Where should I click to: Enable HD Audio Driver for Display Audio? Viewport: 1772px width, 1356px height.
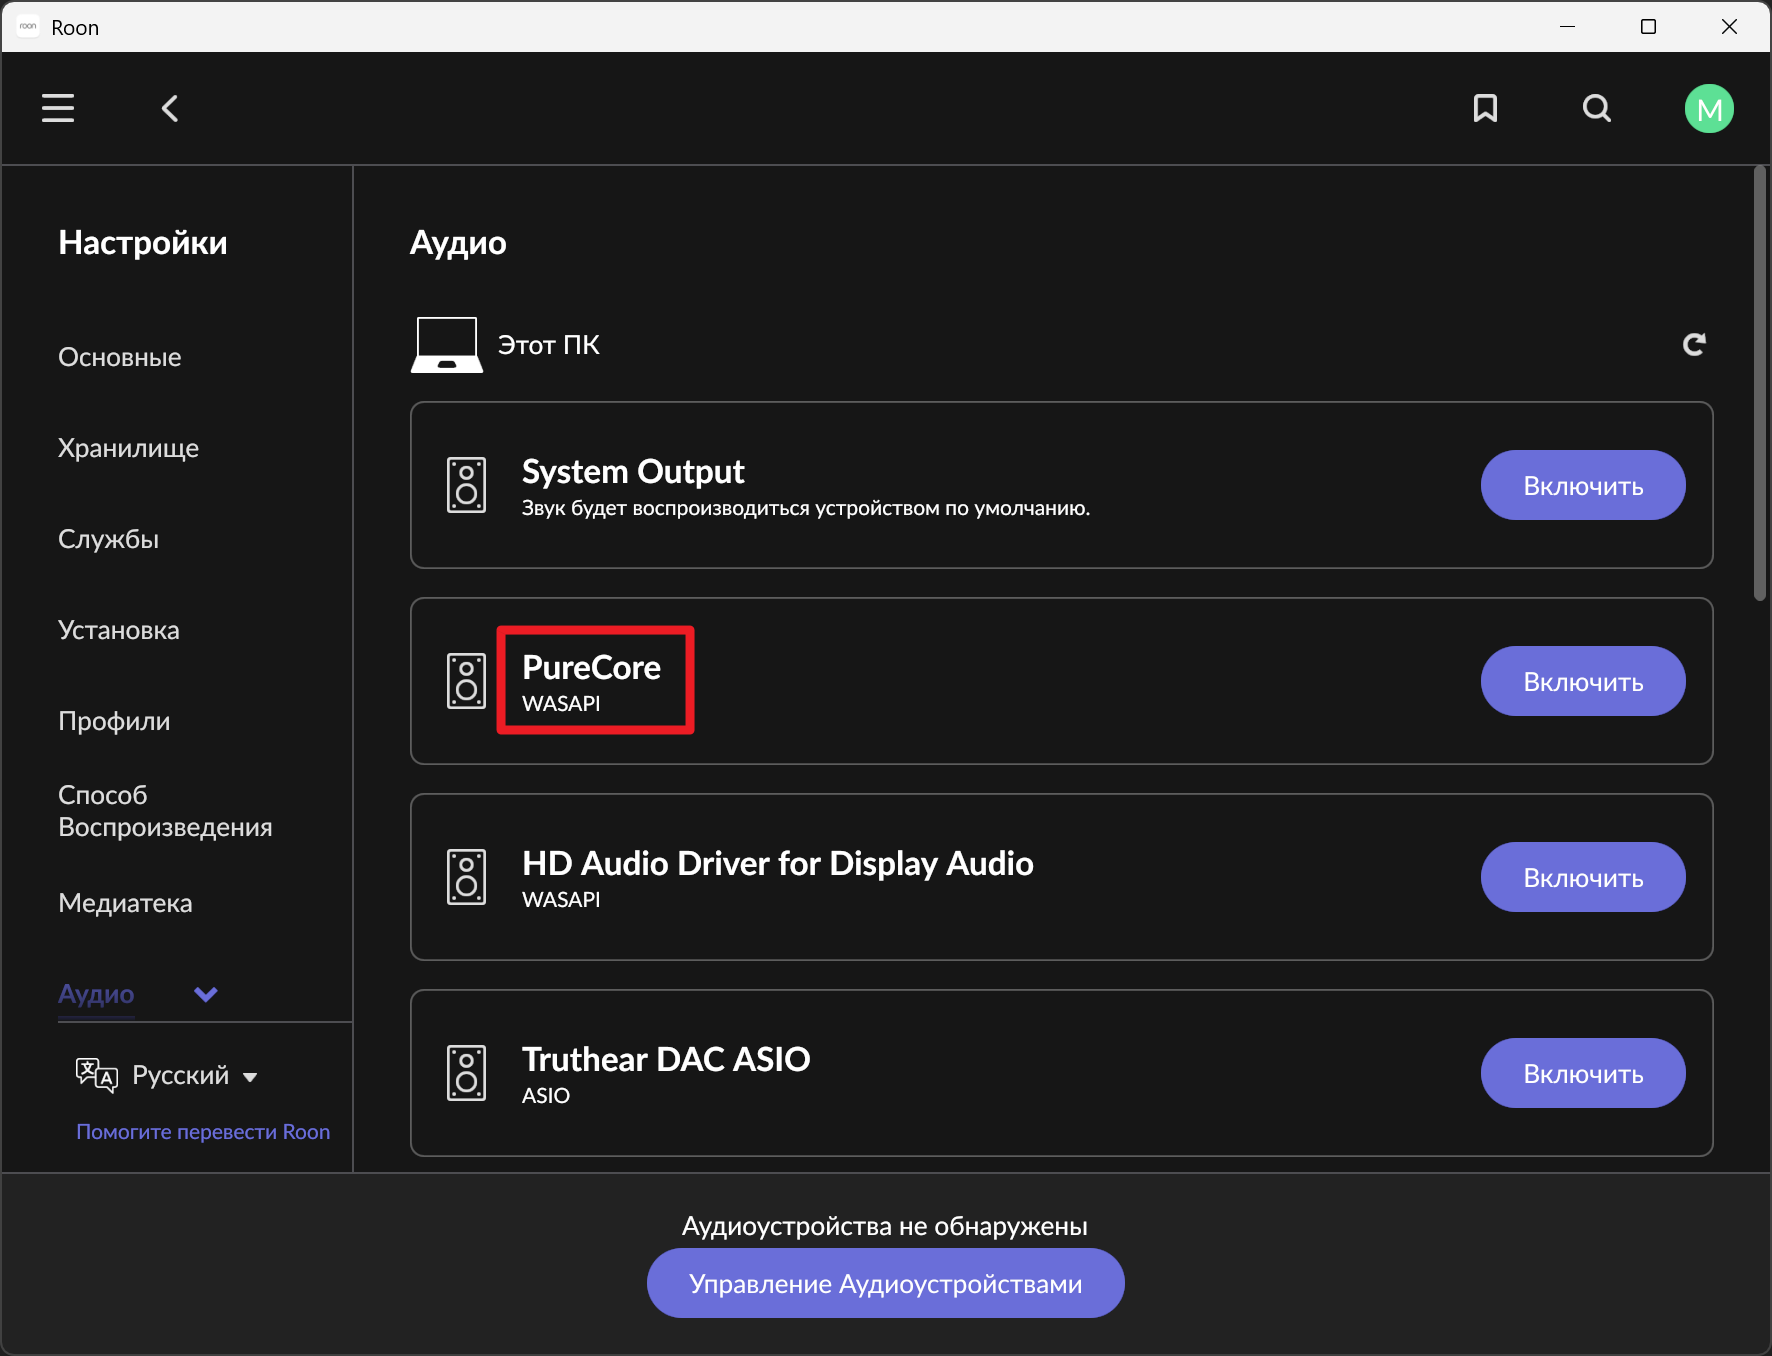[x=1582, y=877]
